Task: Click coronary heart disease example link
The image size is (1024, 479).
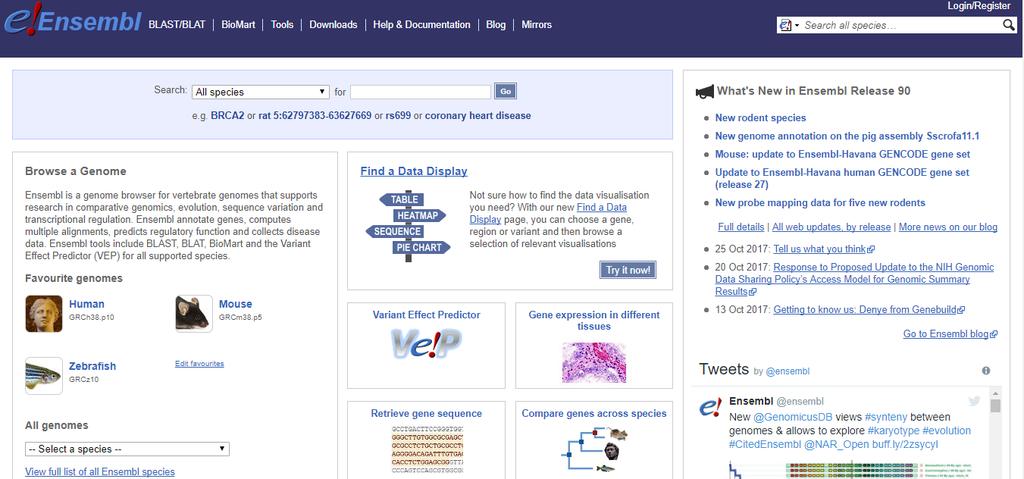Action: (x=478, y=116)
